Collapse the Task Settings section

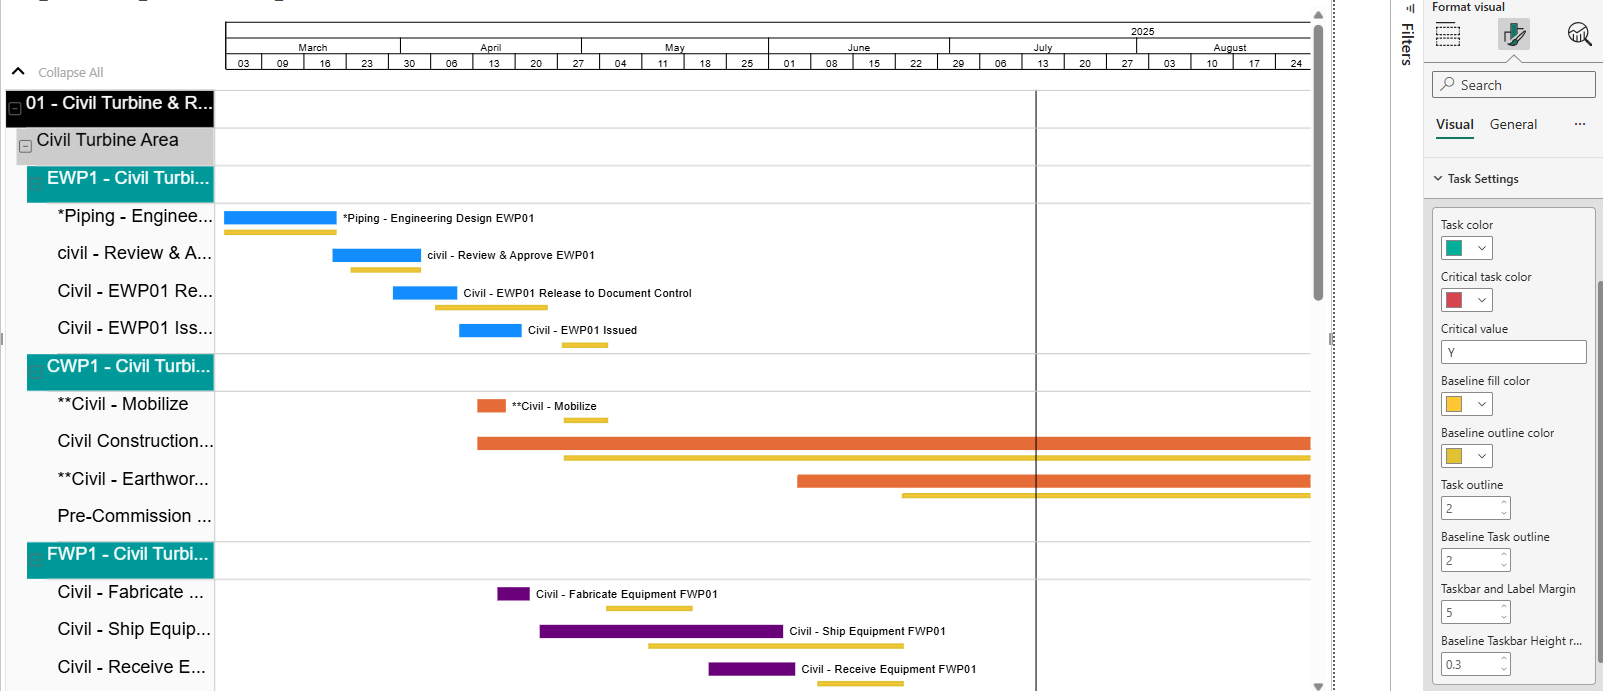point(1438,179)
